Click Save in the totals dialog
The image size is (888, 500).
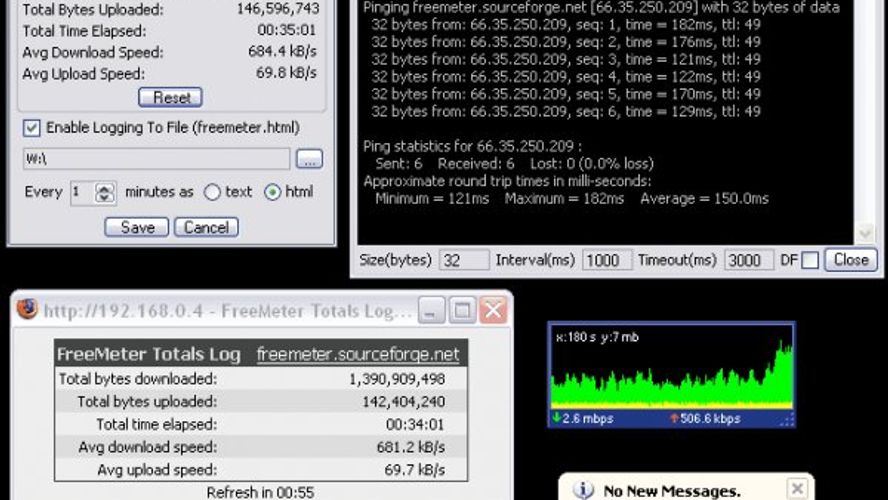(136, 227)
